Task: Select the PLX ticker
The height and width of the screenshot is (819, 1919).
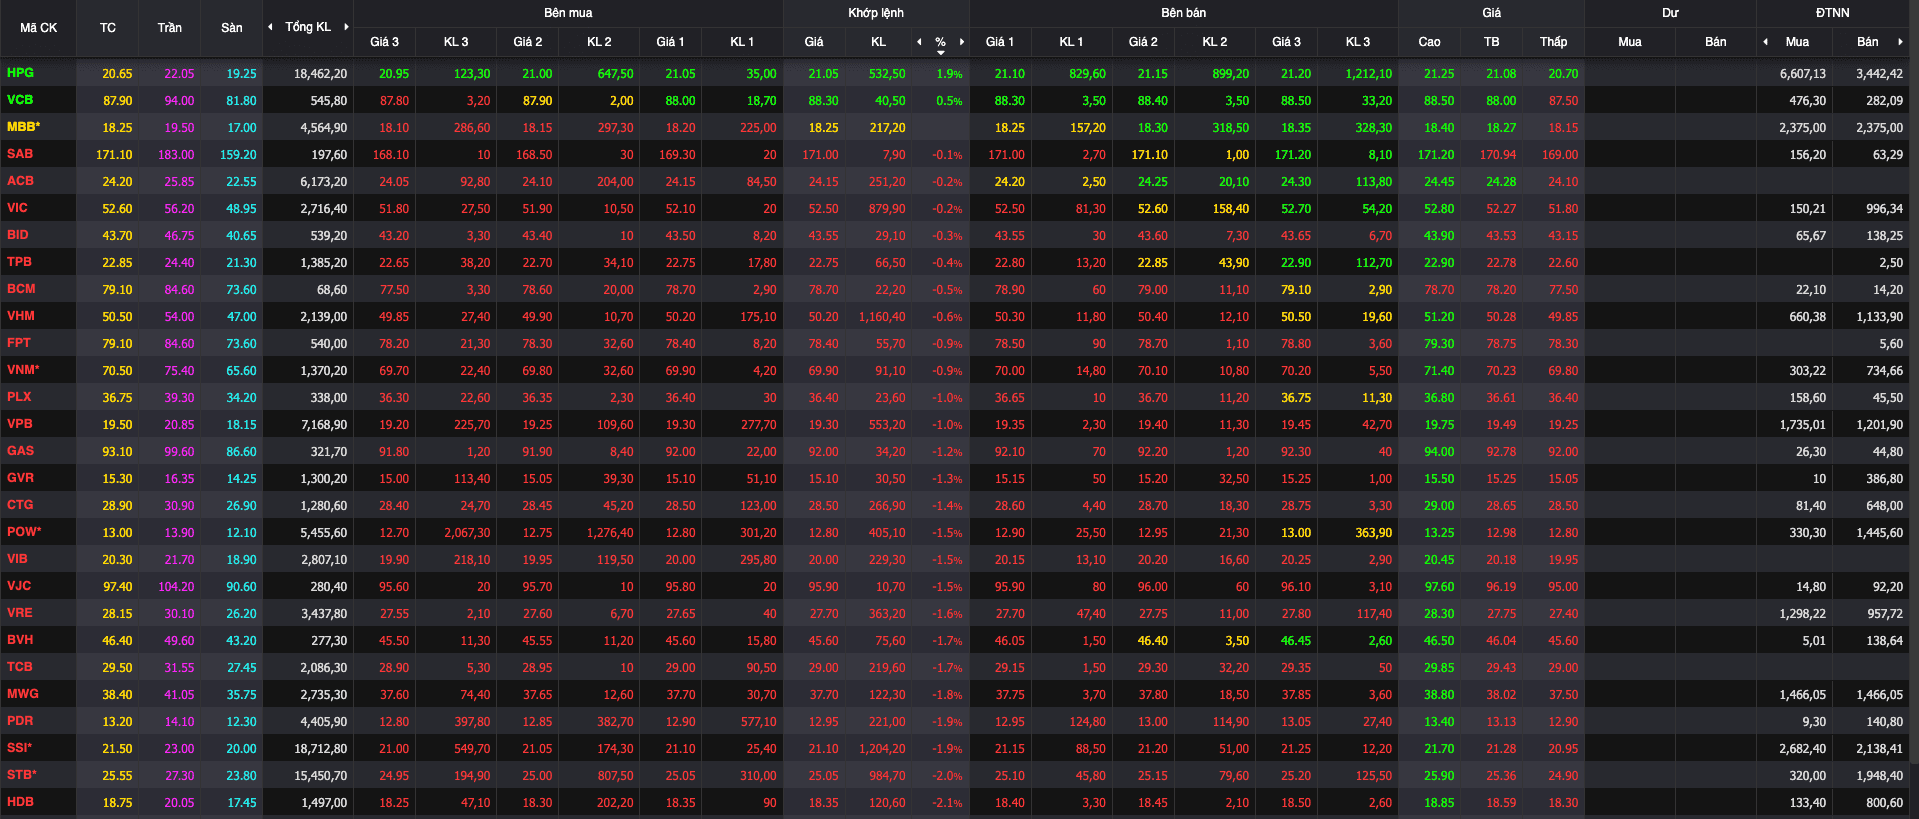Action: click(19, 397)
